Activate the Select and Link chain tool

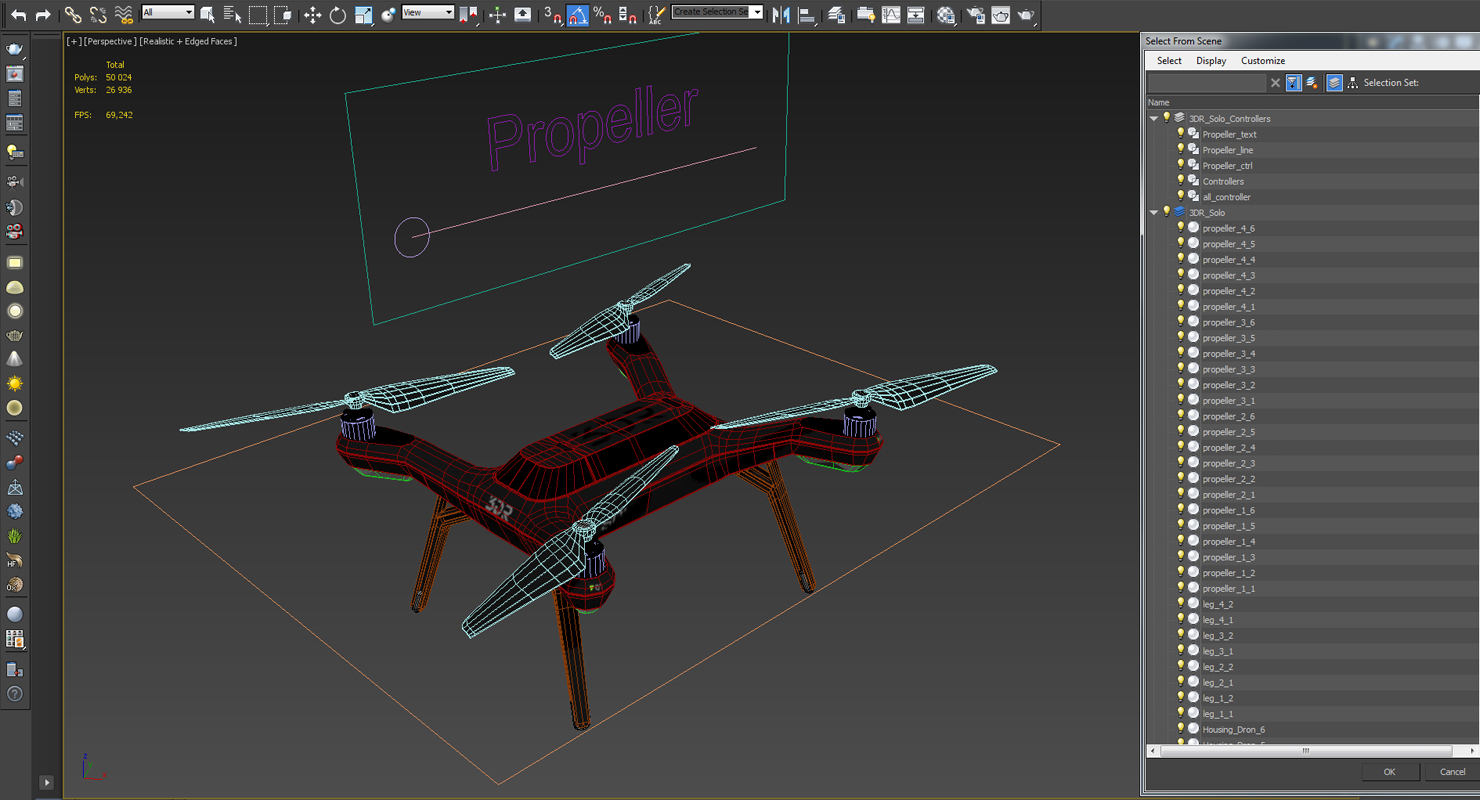click(x=73, y=14)
